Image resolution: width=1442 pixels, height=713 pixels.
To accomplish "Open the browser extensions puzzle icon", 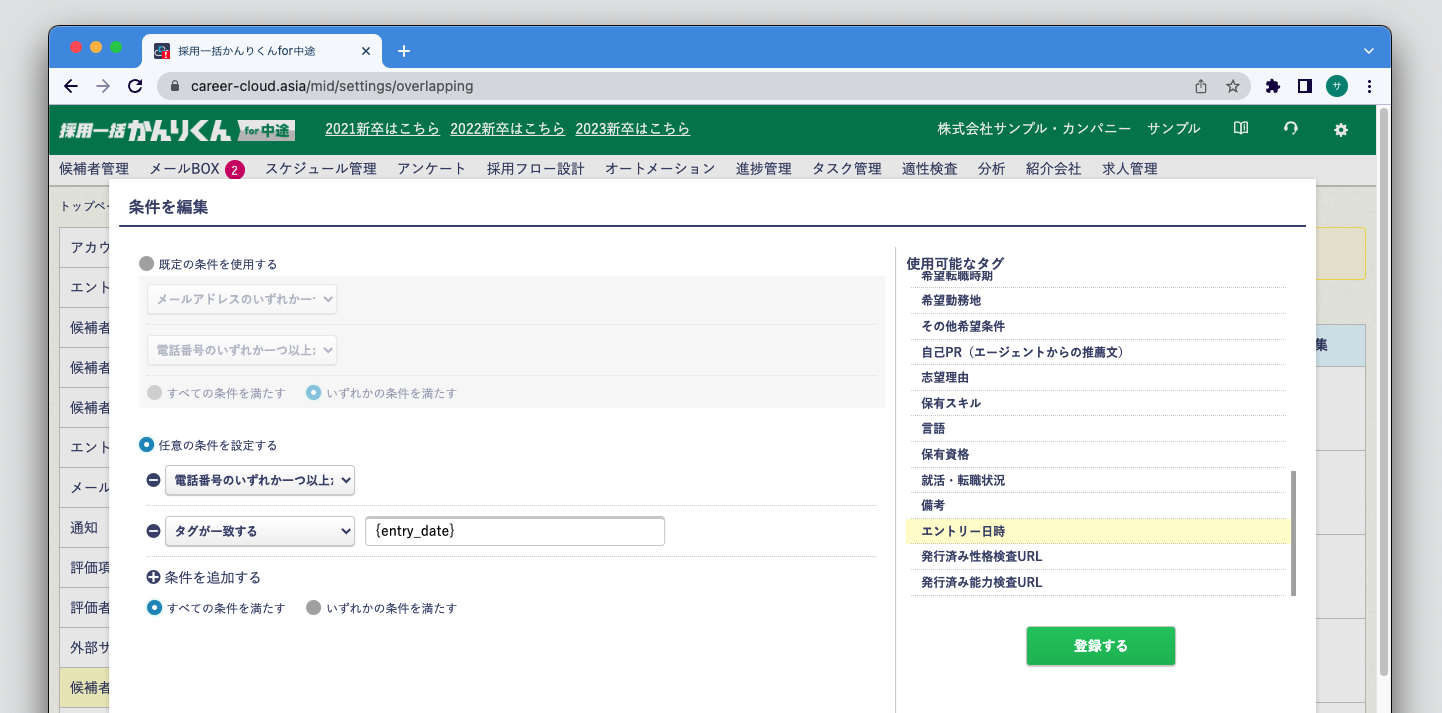I will 1273,86.
